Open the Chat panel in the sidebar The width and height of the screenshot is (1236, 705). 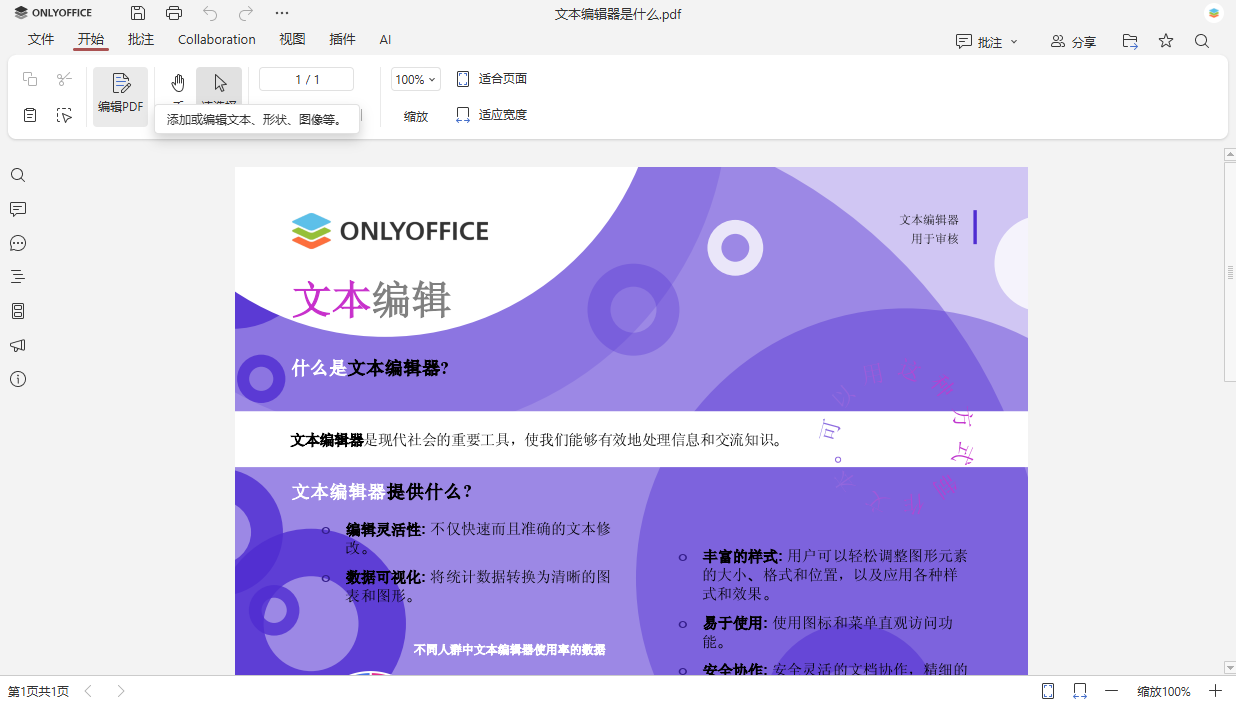point(18,243)
